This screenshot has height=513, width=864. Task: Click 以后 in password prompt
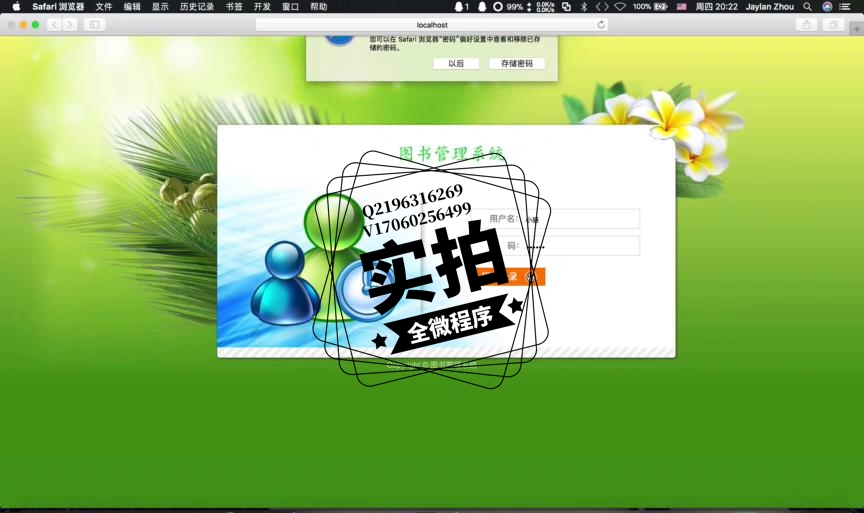(x=456, y=63)
